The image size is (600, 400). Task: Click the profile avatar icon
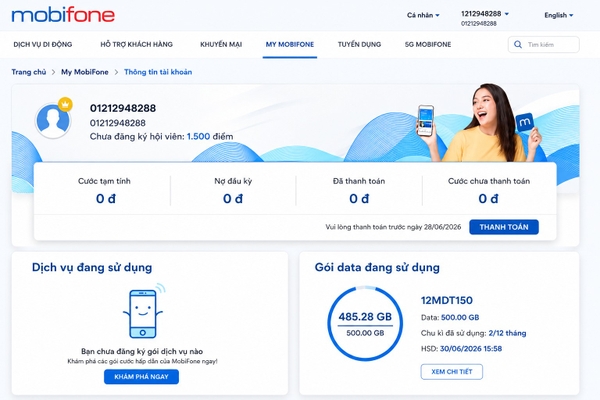[x=53, y=121]
